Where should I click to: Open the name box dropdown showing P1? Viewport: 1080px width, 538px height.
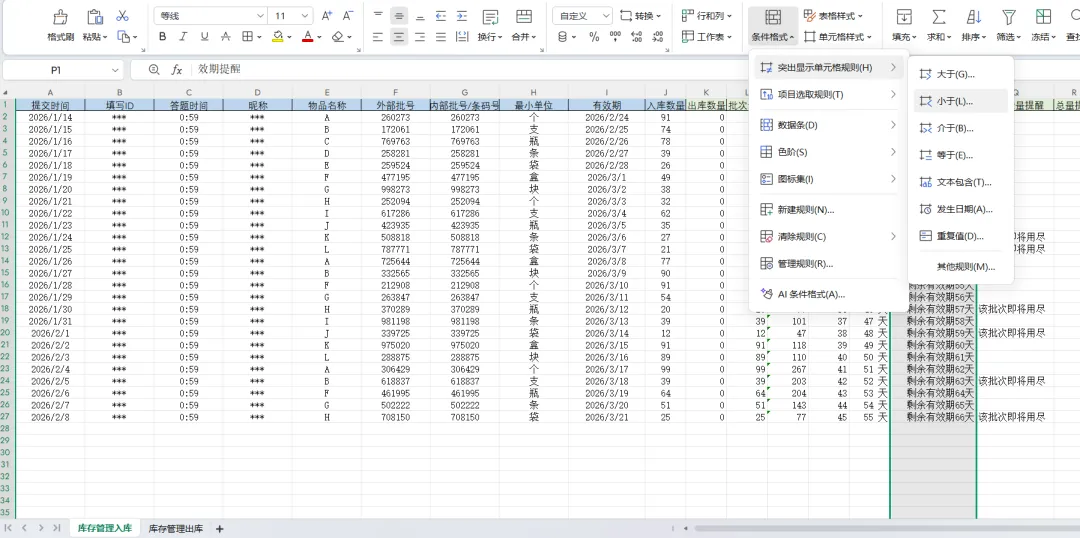click(x=115, y=70)
